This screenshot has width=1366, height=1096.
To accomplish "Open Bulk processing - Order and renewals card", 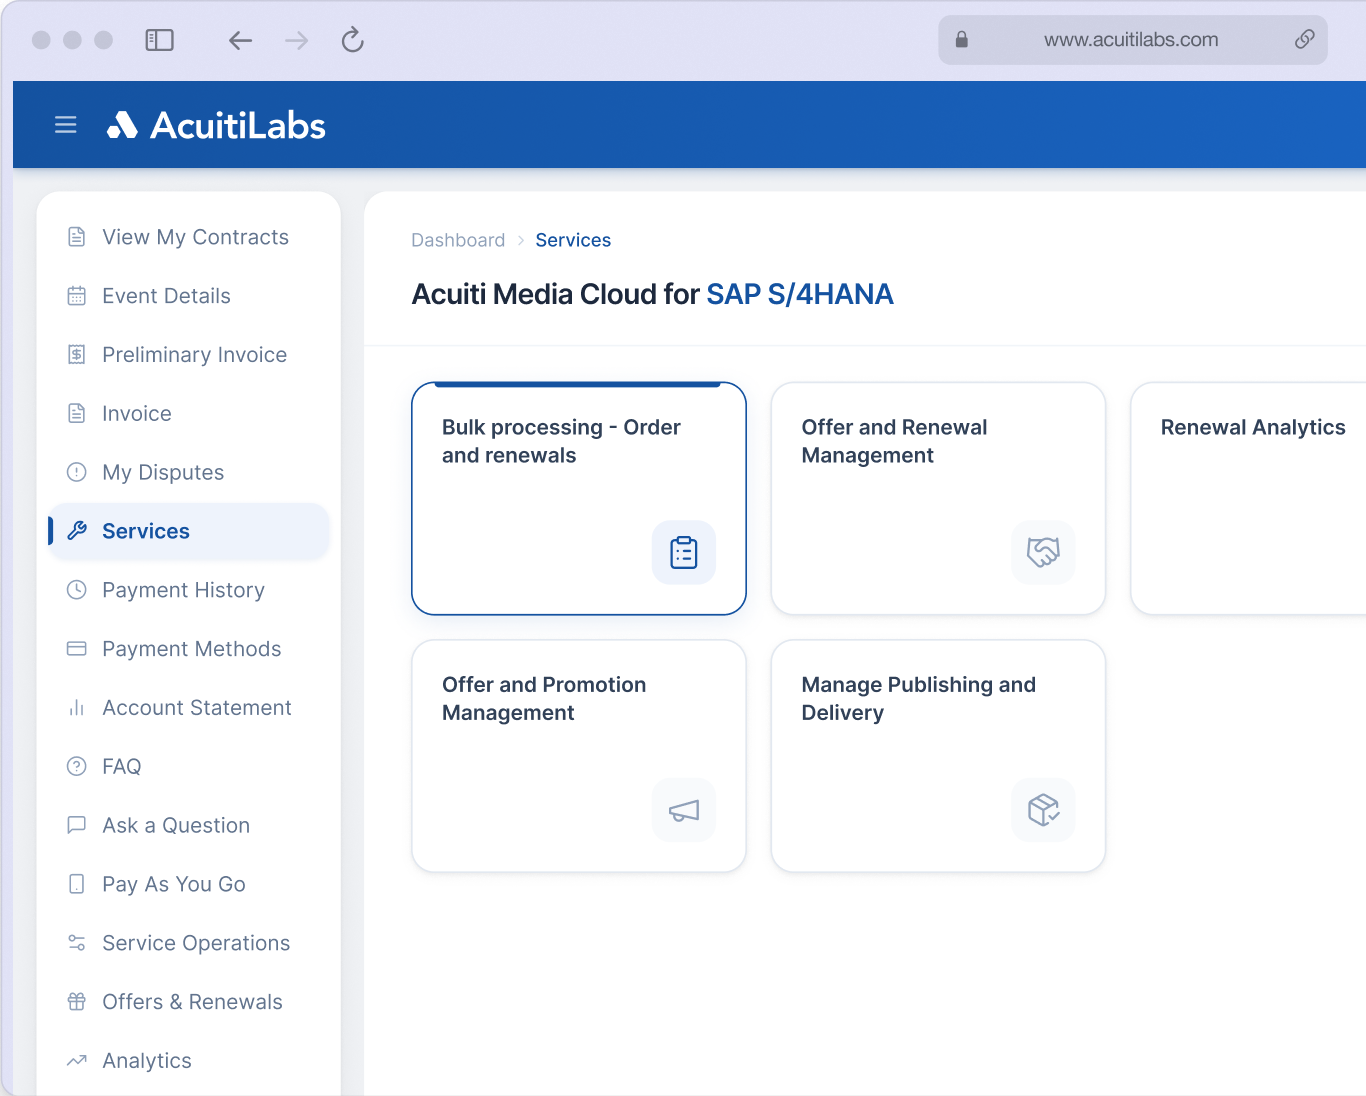I will 579,498.
